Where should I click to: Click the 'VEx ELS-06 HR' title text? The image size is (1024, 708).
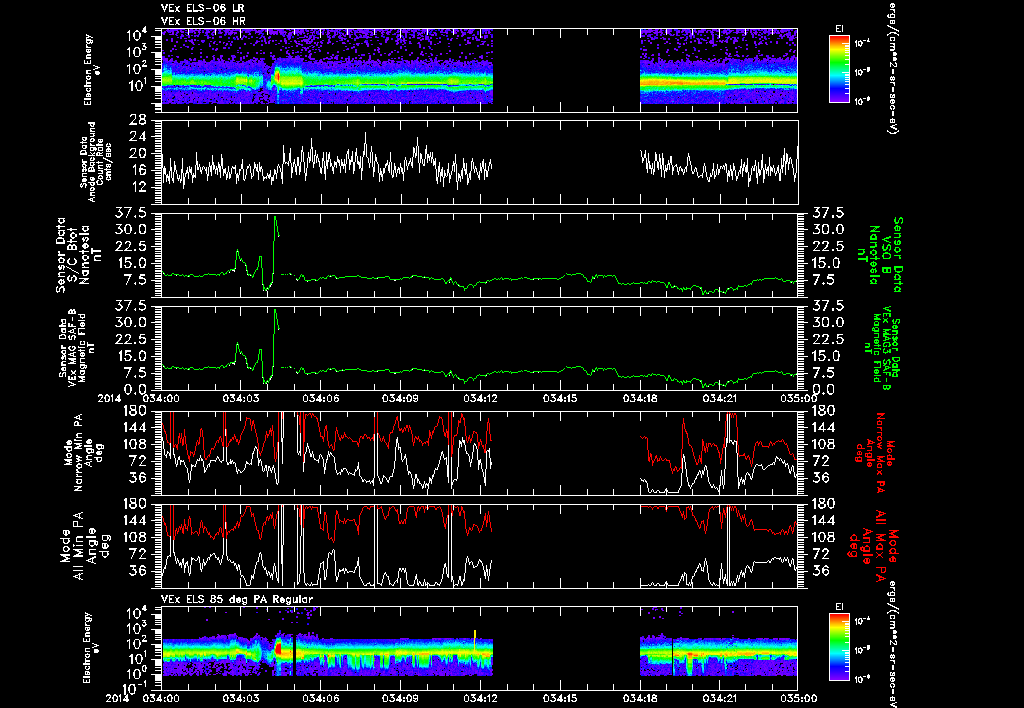[203, 22]
